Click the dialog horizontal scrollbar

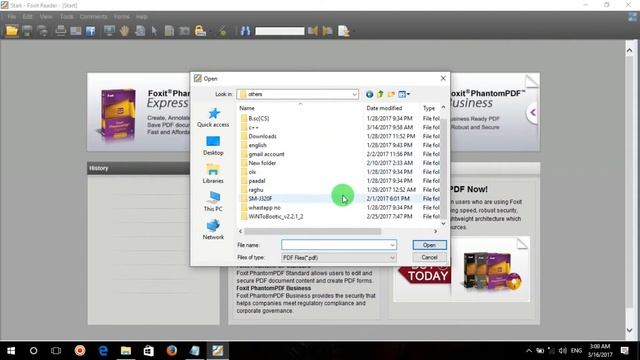[313, 231]
